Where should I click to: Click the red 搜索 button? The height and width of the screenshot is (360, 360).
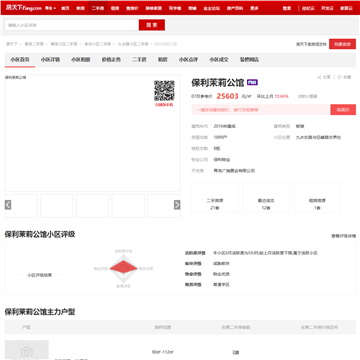coord(152,25)
